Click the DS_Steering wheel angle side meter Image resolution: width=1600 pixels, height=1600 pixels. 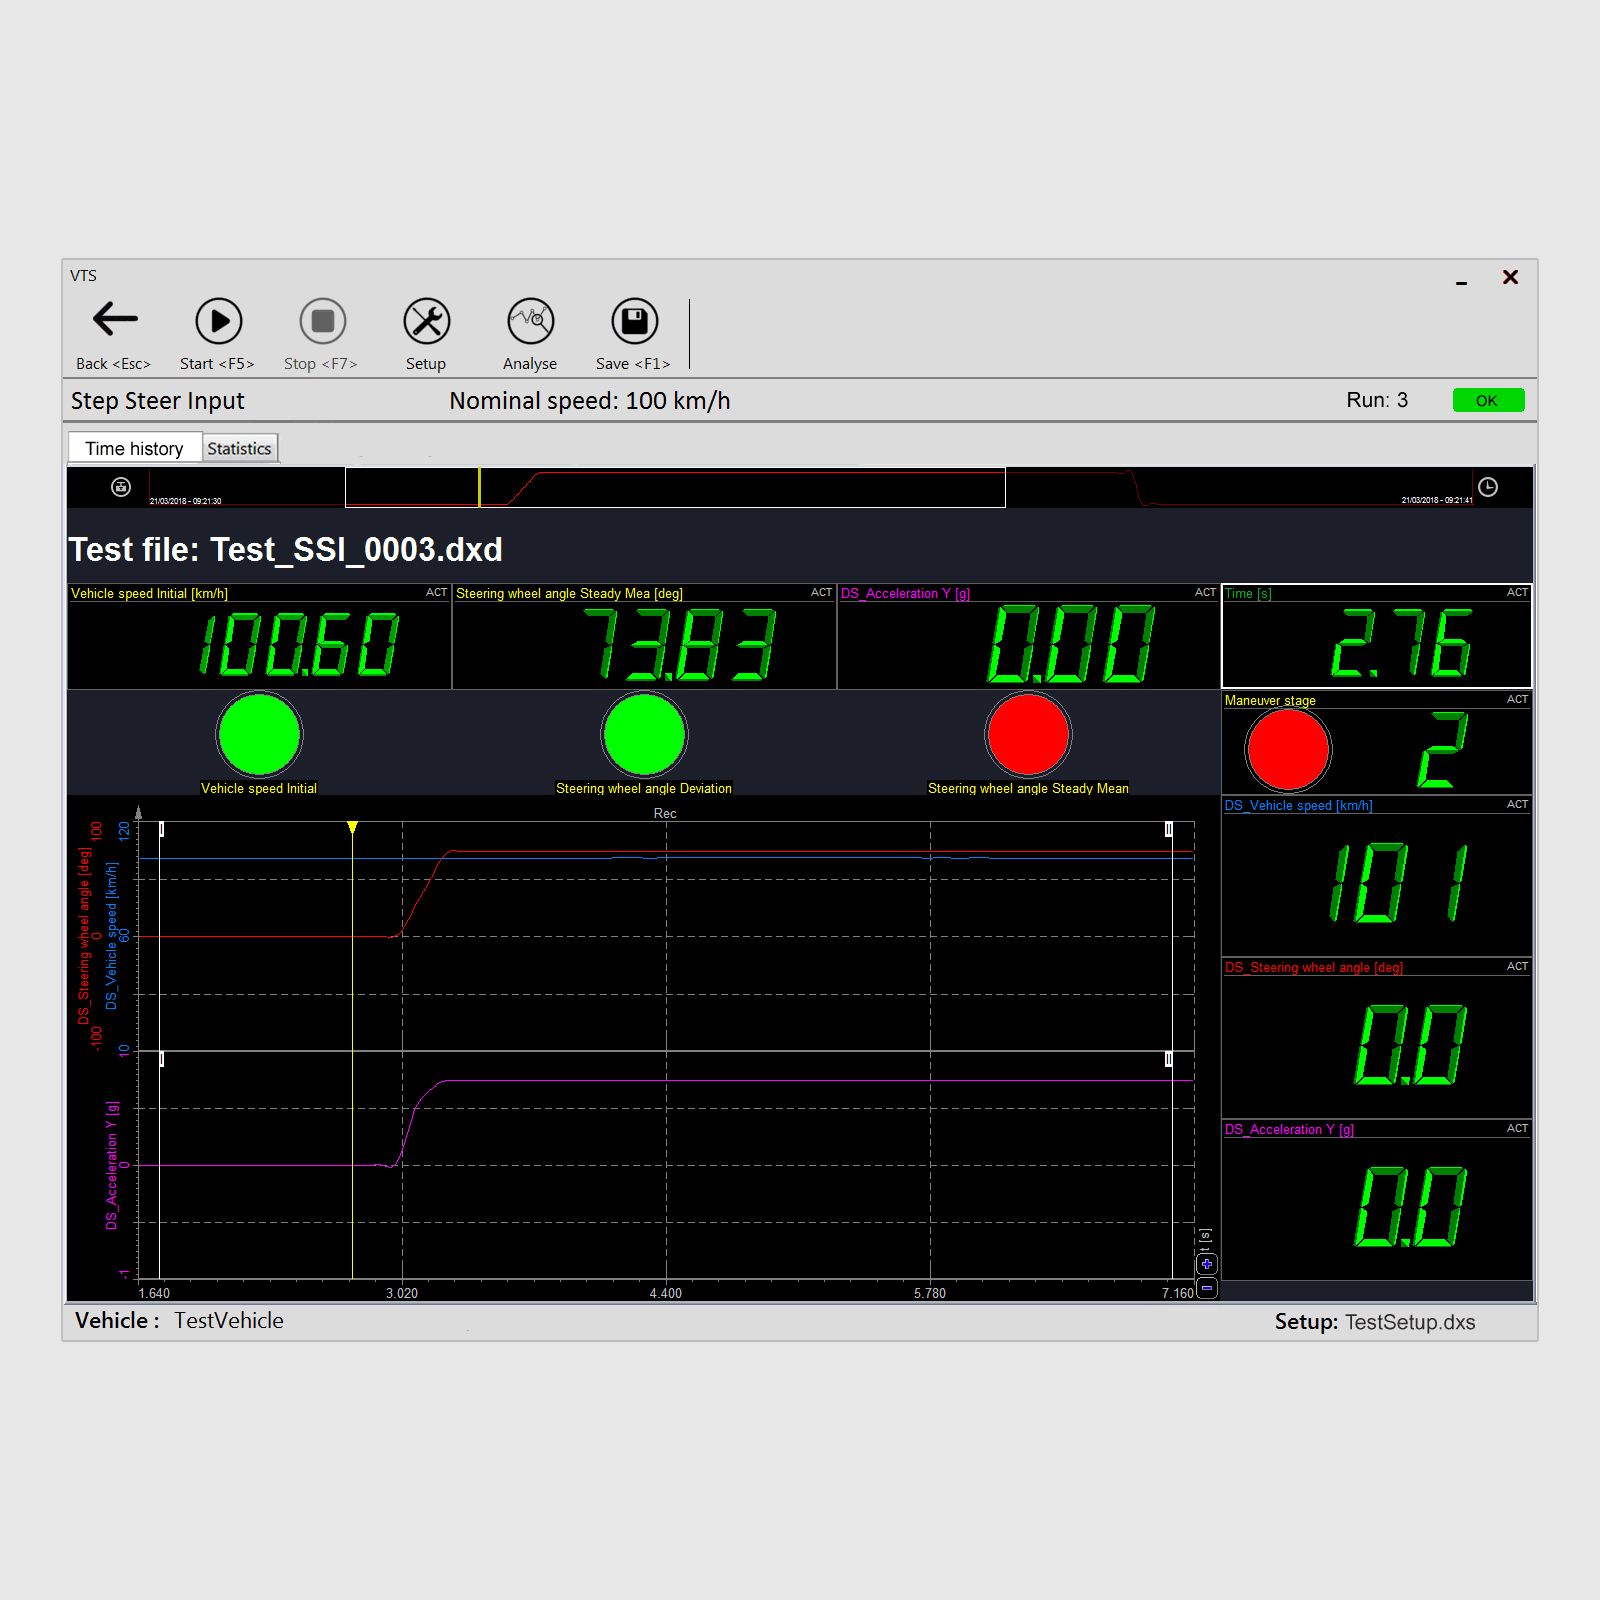(1377, 1038)
